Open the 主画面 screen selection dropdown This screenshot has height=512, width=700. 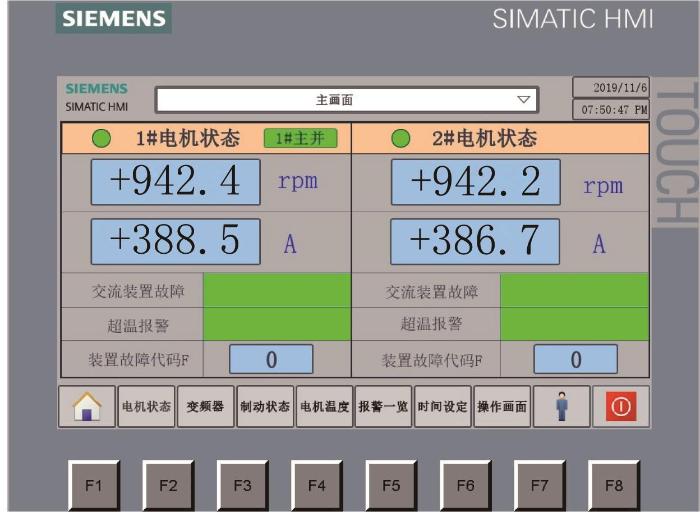tap(347, 100)
